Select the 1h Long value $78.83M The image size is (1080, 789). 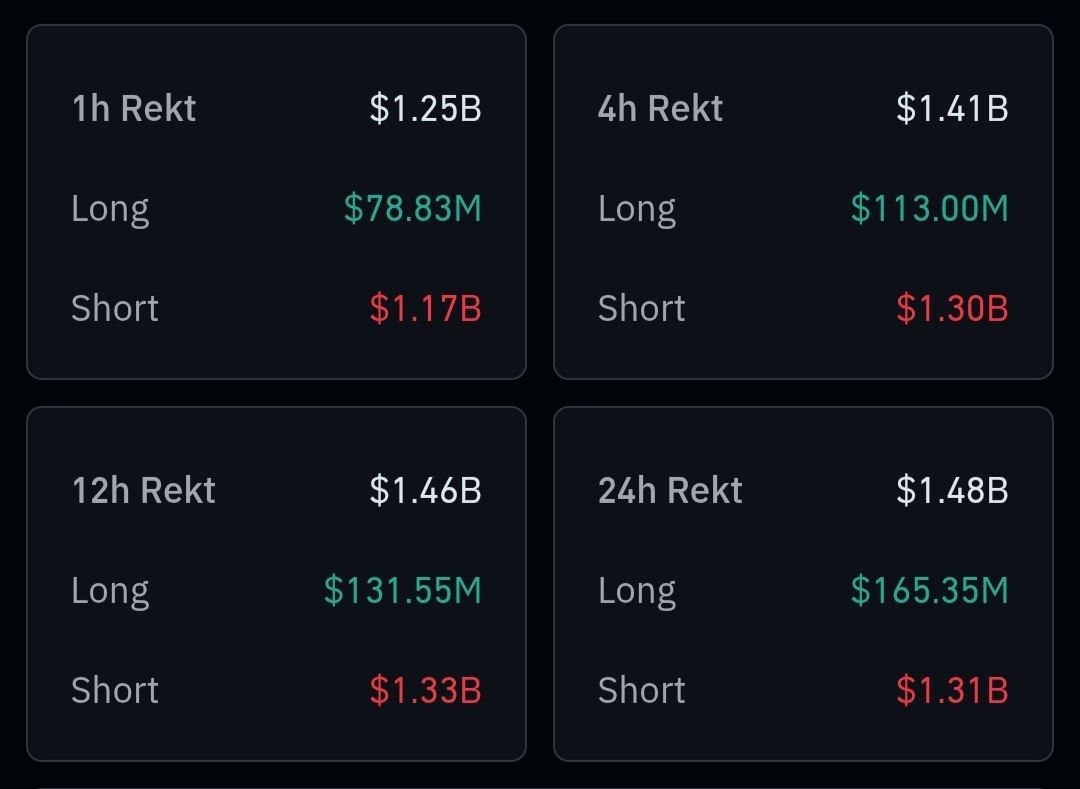click(x=413, y=208)
